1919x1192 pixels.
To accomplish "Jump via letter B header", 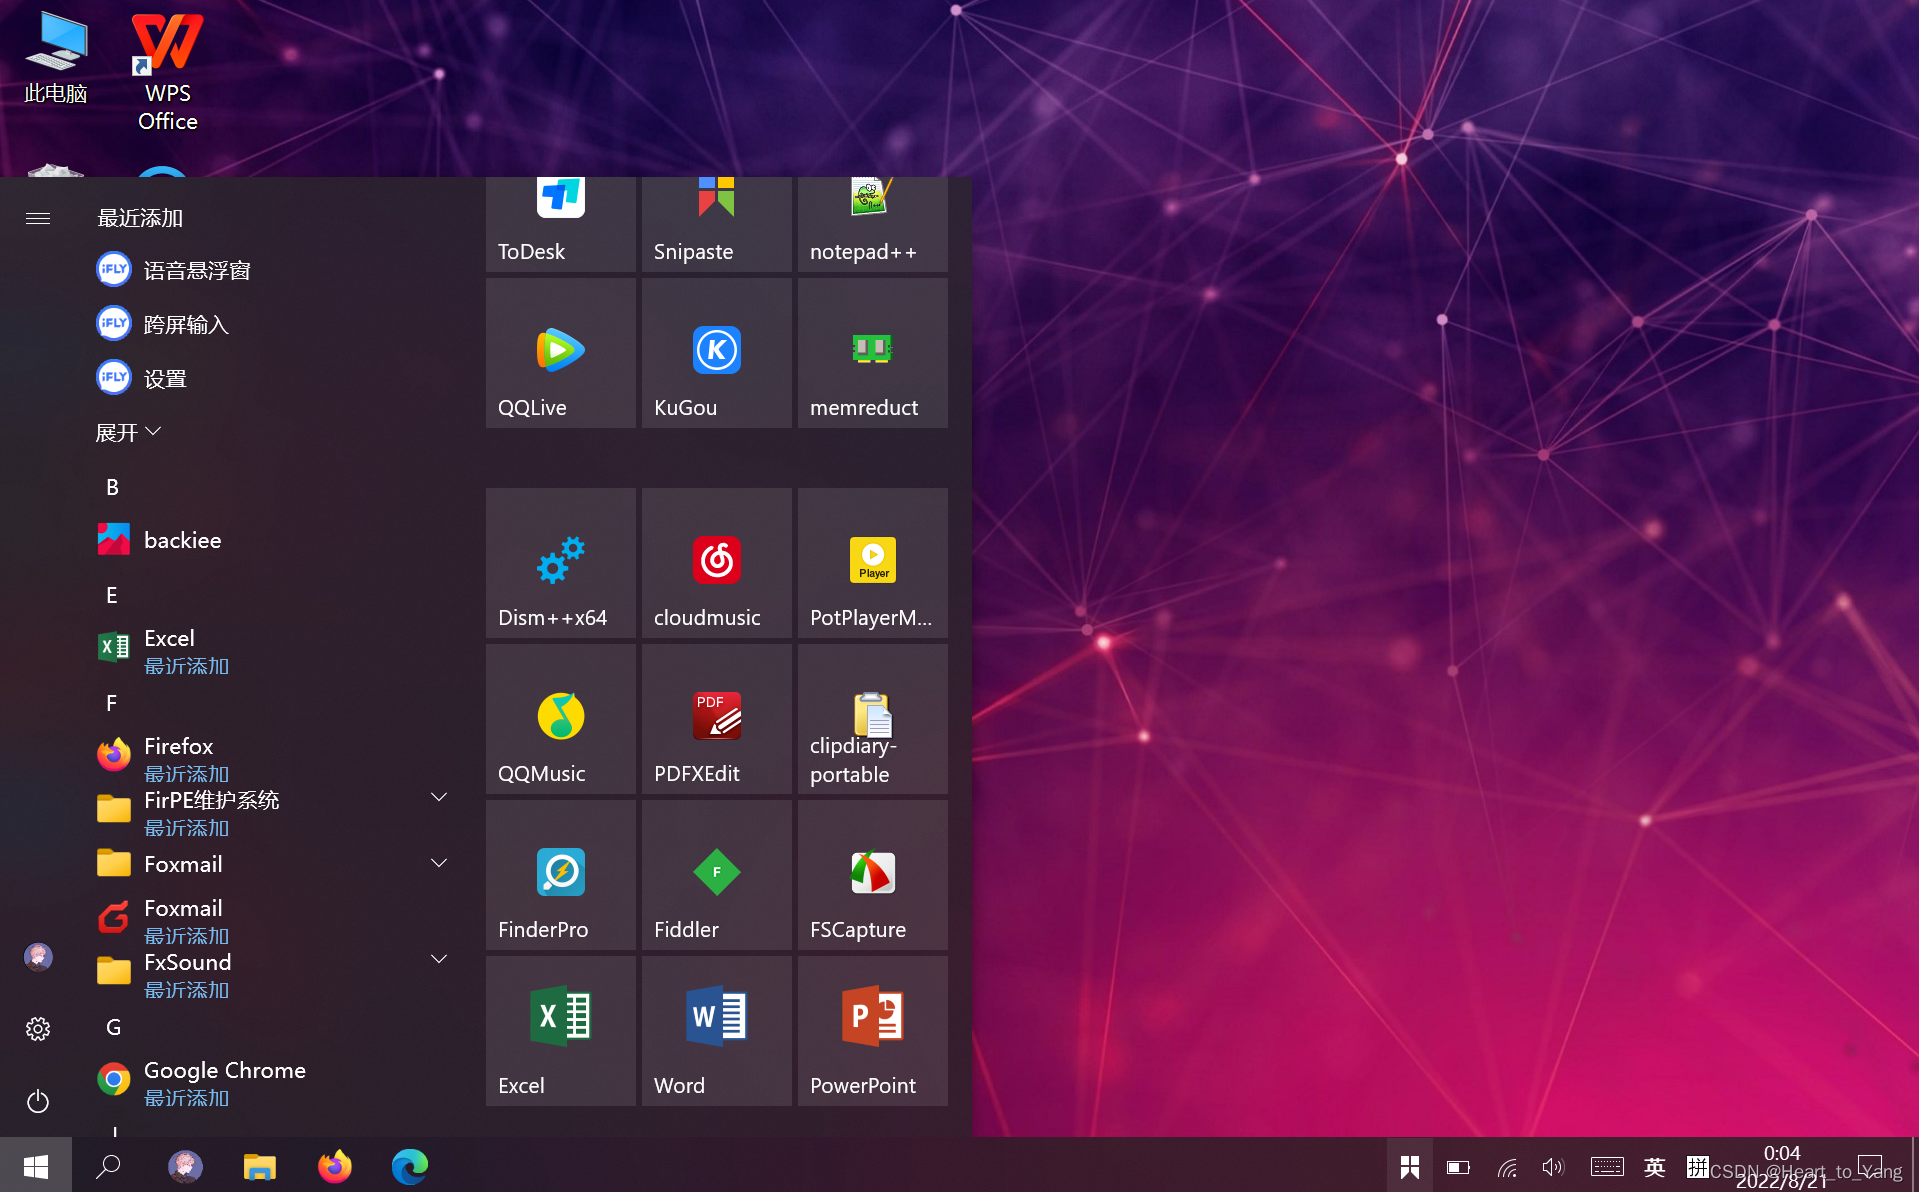I will (x=112, y=487).
